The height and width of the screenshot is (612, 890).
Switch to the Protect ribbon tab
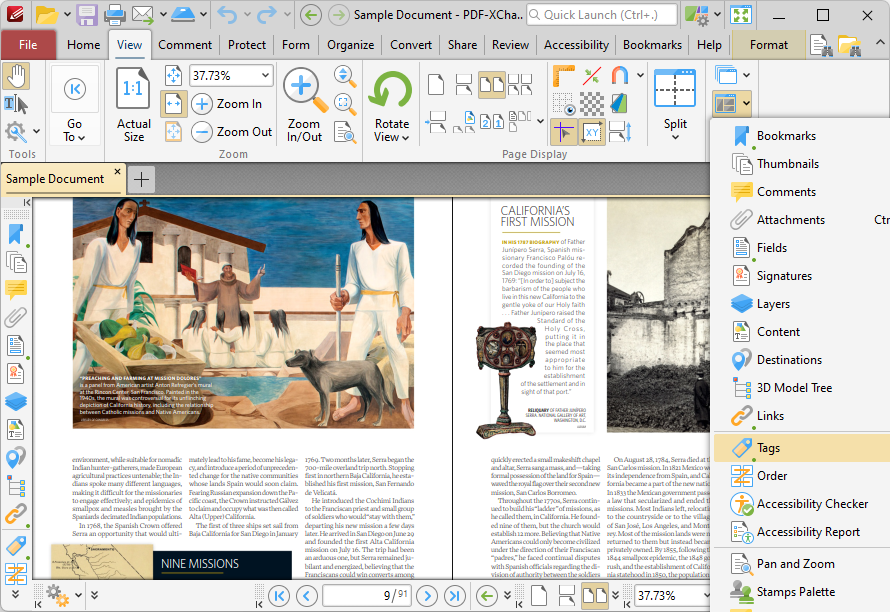246,45
